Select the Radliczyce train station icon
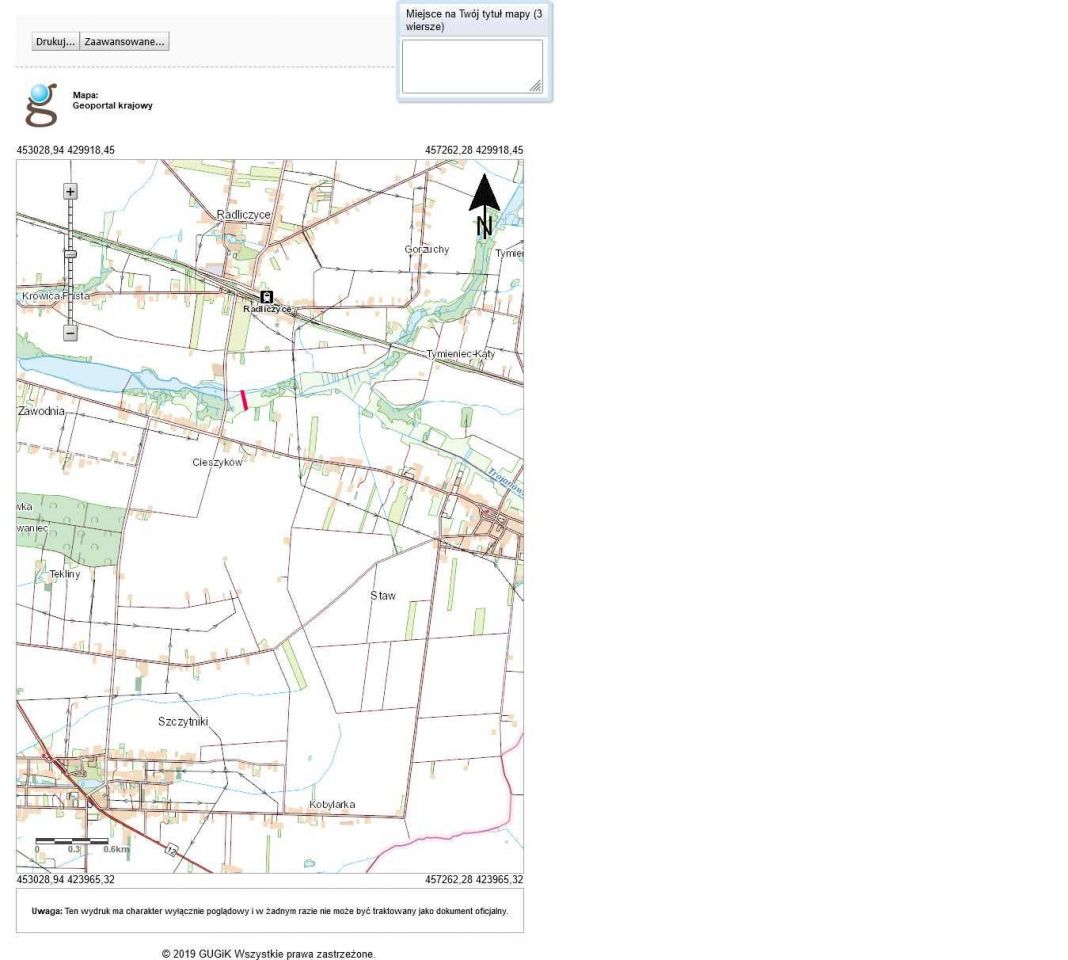Screen dimensions: 1068x960 coord(266,297)
